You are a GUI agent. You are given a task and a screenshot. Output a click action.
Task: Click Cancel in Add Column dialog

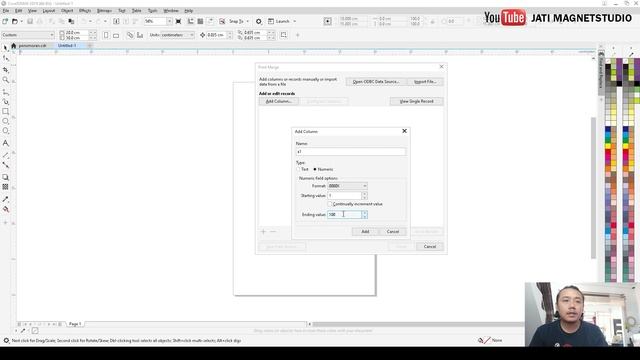pyautogui.click(x=393, y=231)
